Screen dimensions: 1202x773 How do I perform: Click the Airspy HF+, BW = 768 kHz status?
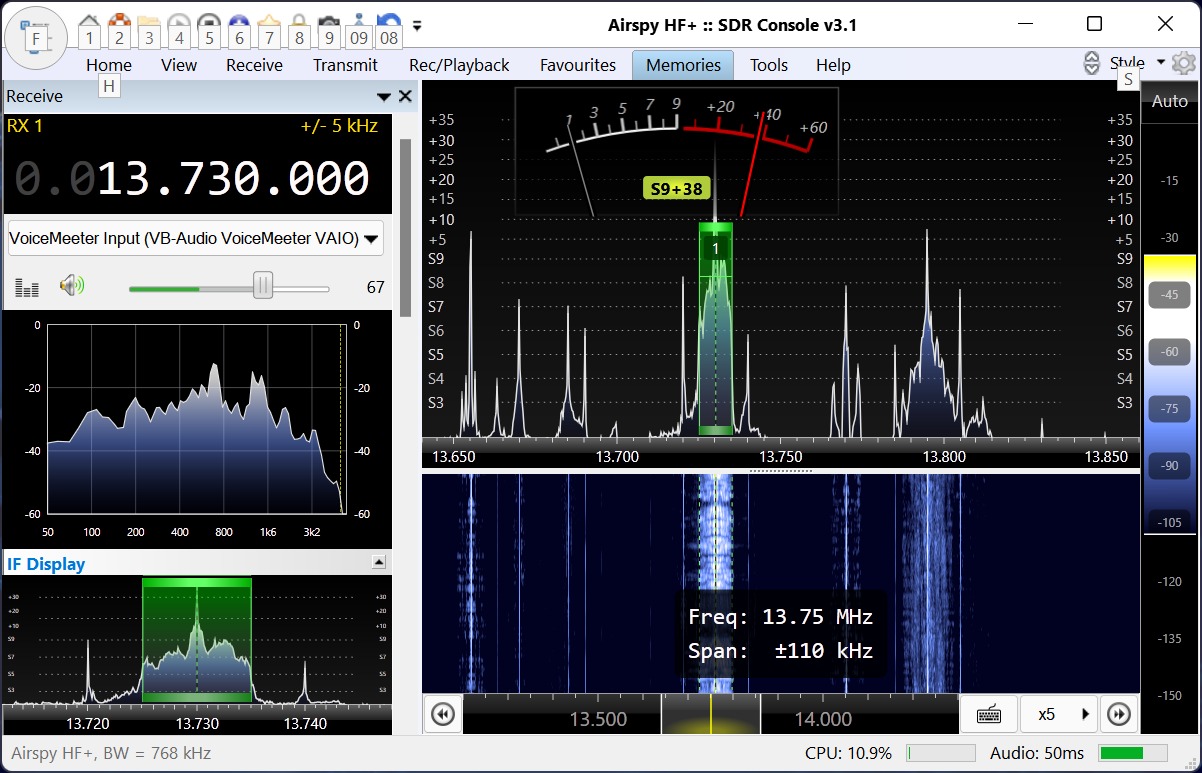[111, 753]
